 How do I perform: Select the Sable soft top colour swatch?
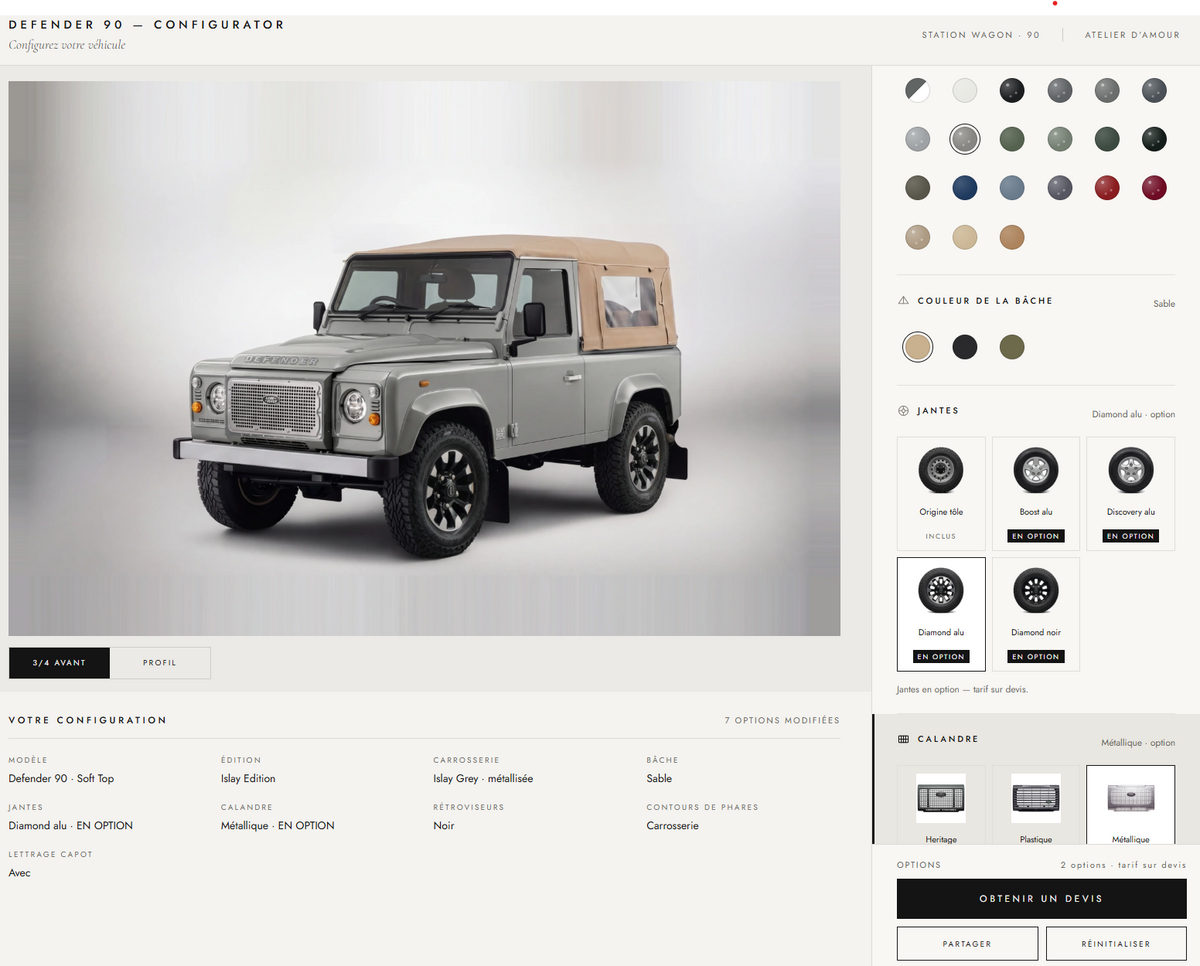click(x=917, y=347)
